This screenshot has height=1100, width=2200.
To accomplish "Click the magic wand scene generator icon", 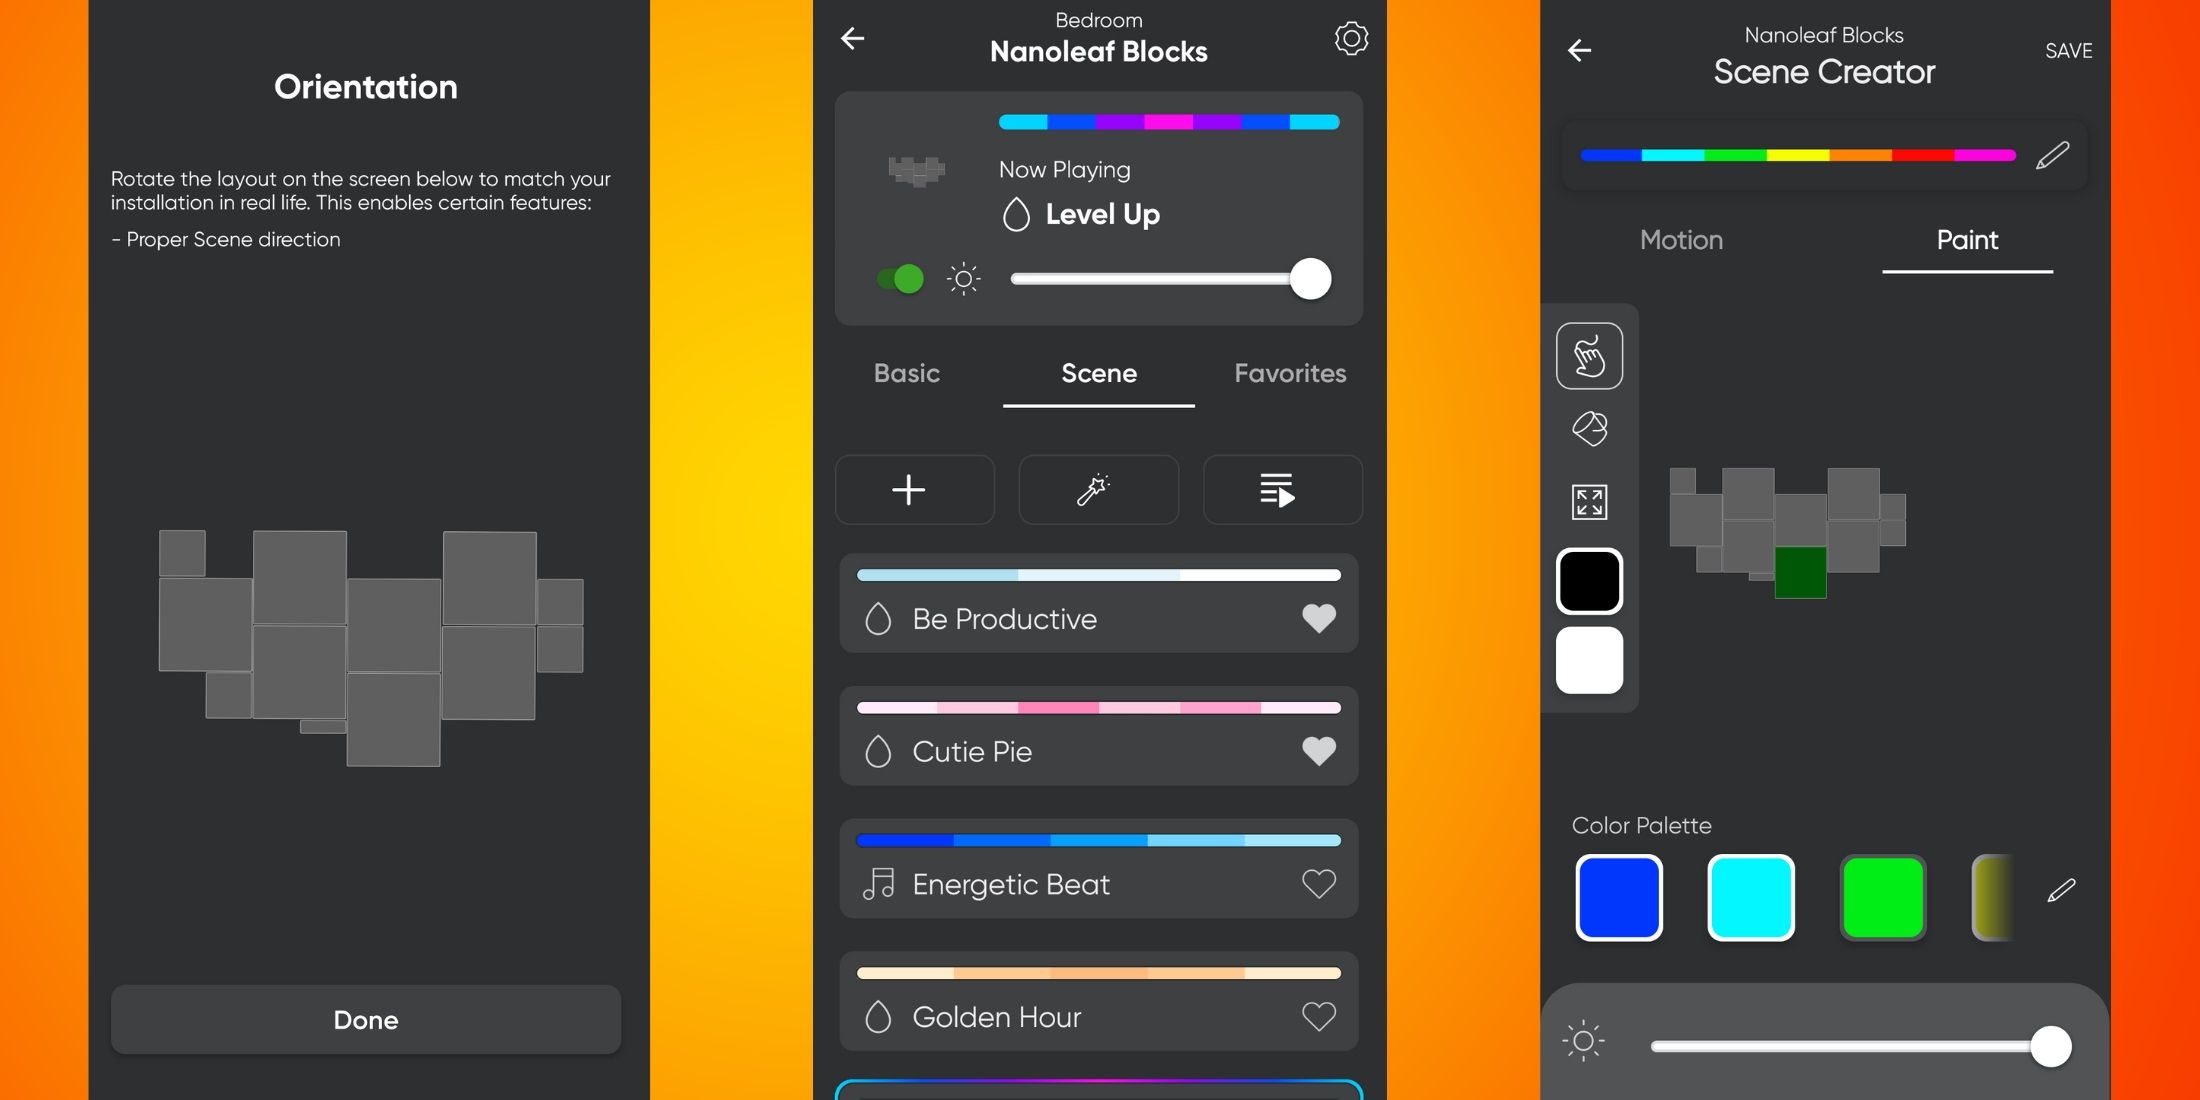I will coord(1099,490).
